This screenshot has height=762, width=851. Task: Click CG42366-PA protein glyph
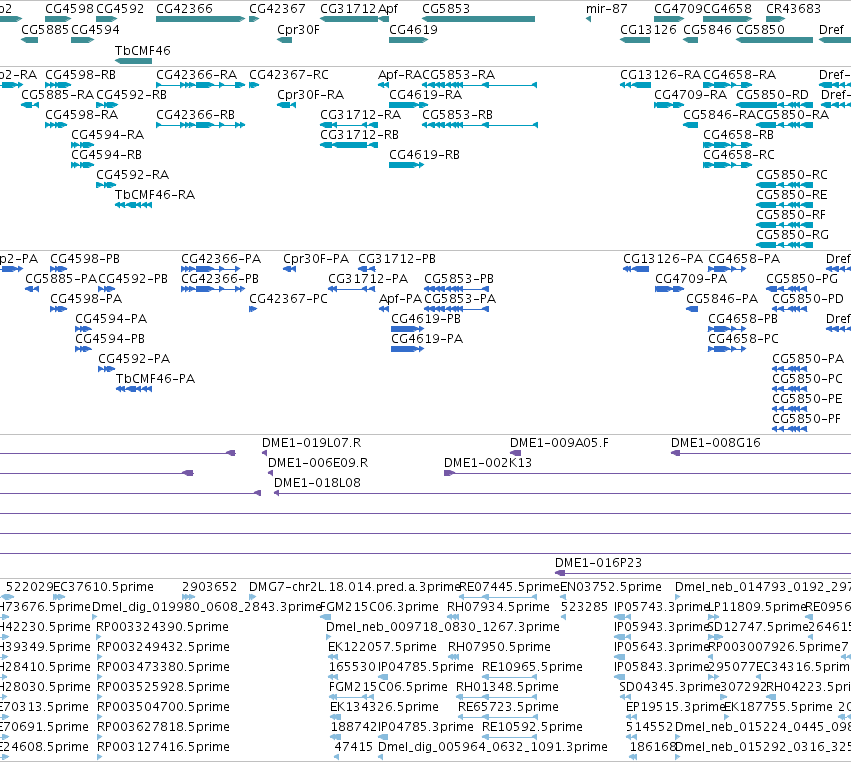[210, 269]
